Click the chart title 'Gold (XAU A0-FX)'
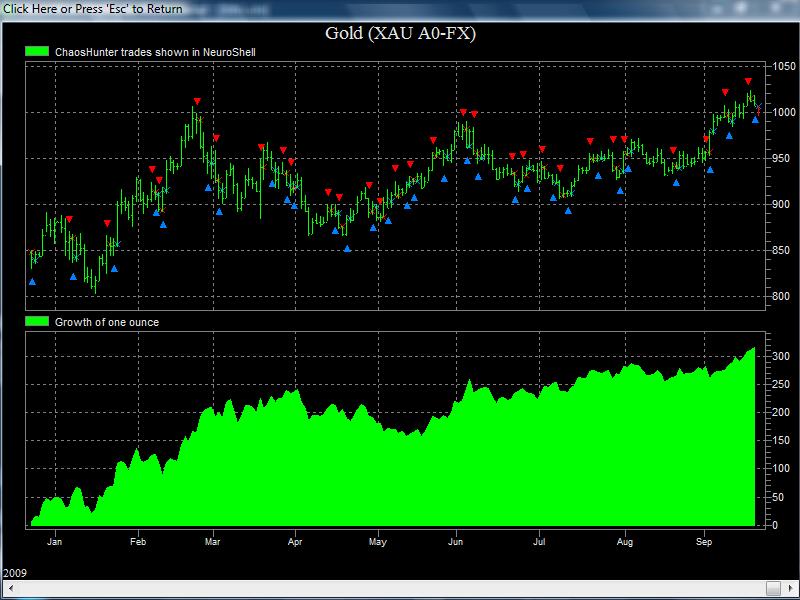800x600 pixels. (x=401, y=34)
